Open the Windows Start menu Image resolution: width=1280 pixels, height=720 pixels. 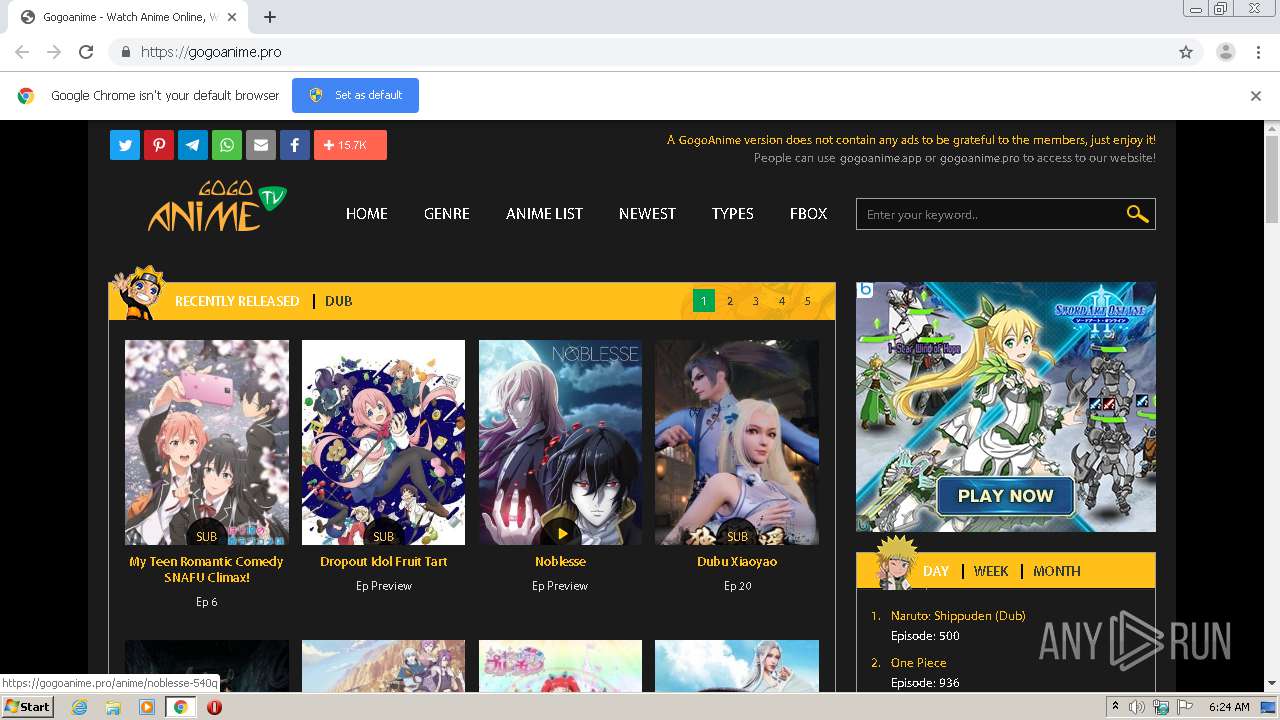click(x=28, y=707)
